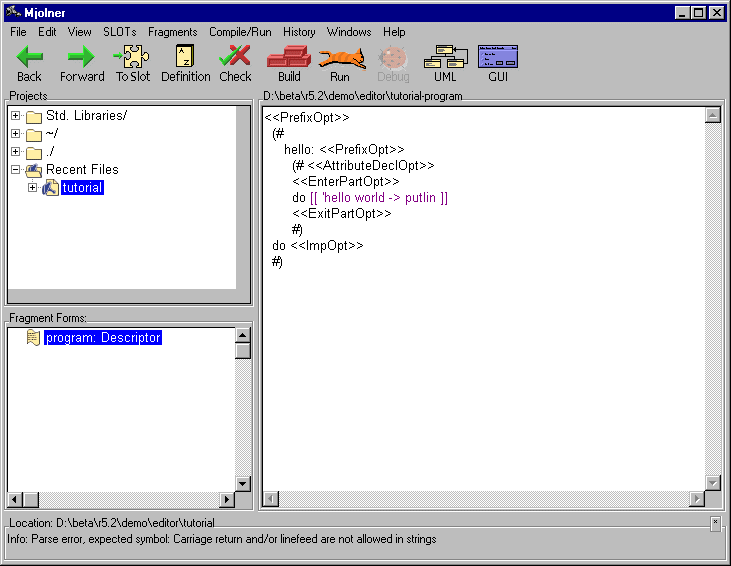Select the program: Descriptor fragment form

click(x=102, y=338)
